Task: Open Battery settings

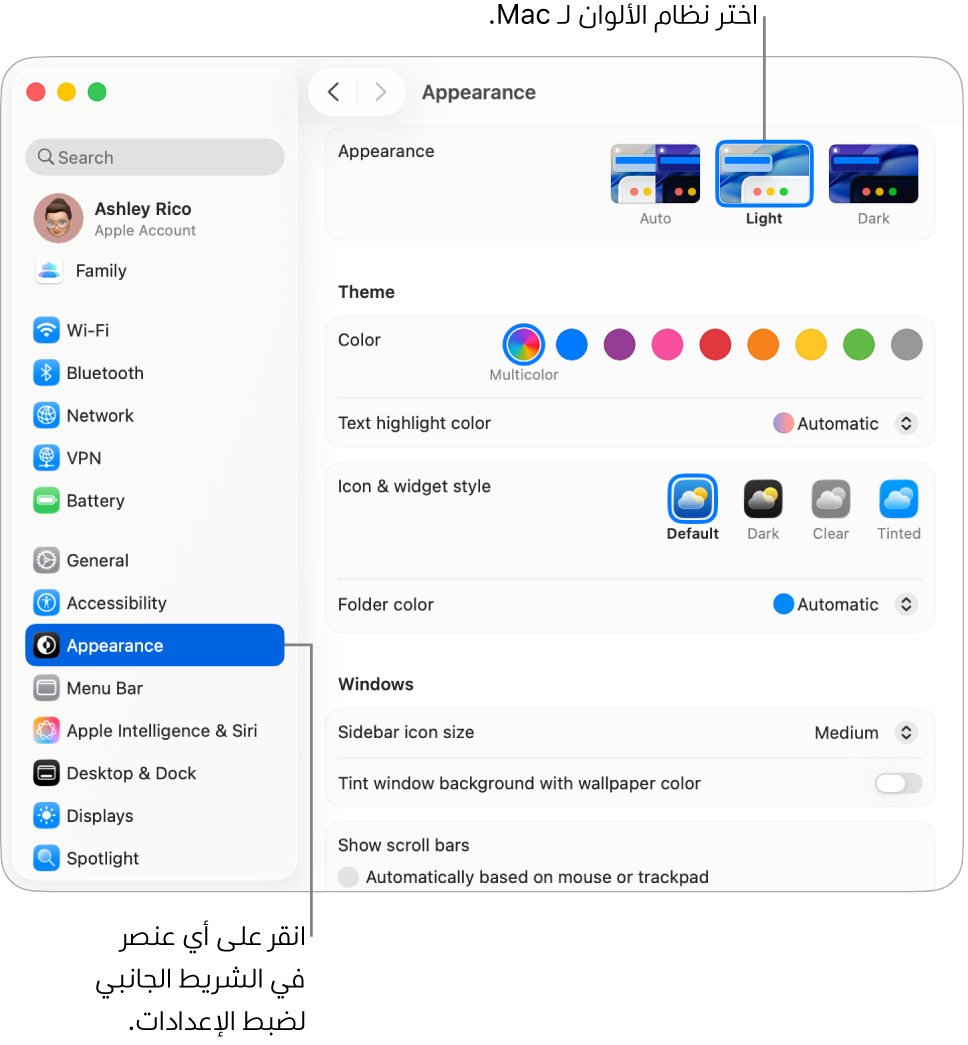Action: pos(155,501)
